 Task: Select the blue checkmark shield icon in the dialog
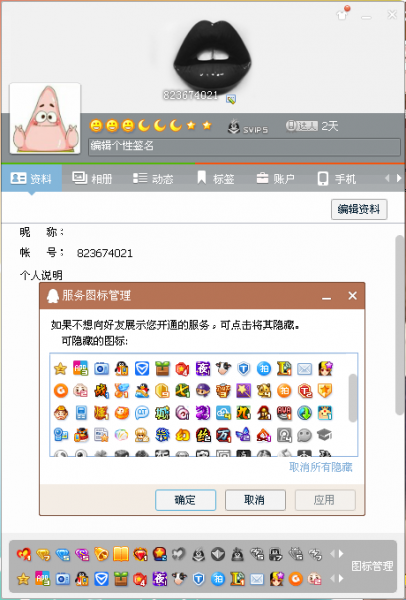[x=142, y=368]
